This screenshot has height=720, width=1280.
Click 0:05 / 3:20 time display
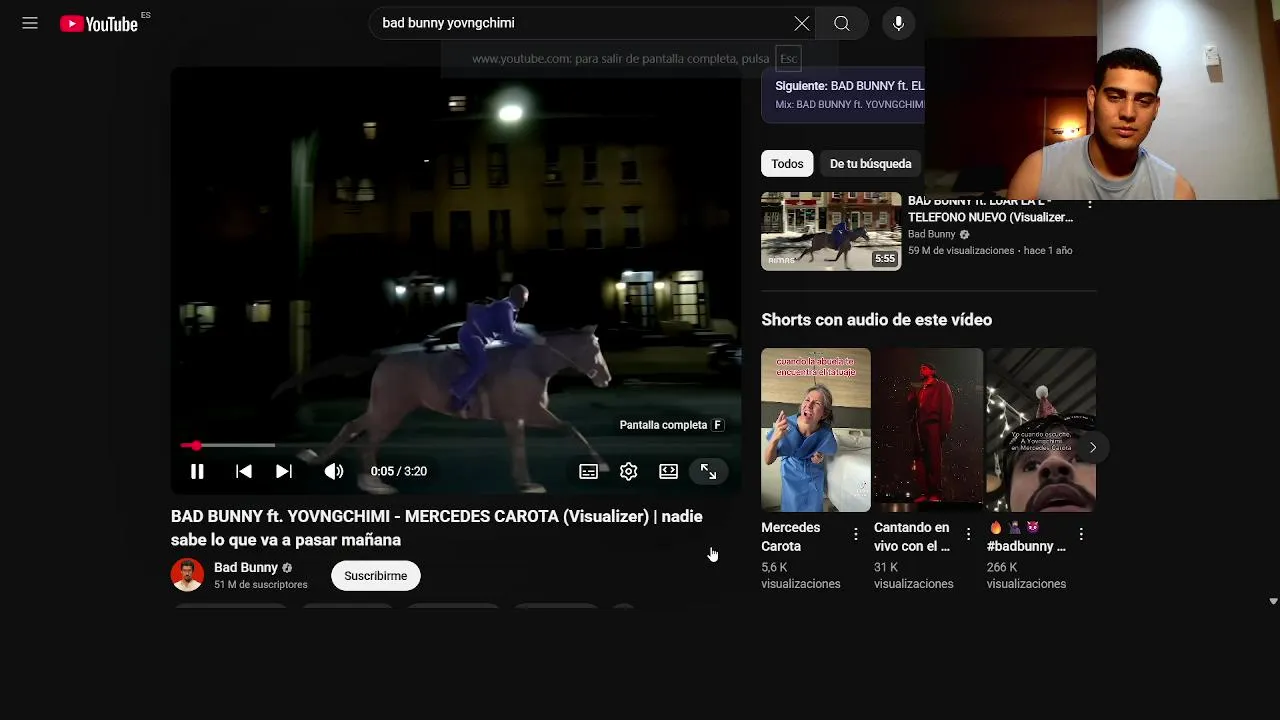[399, 471]
